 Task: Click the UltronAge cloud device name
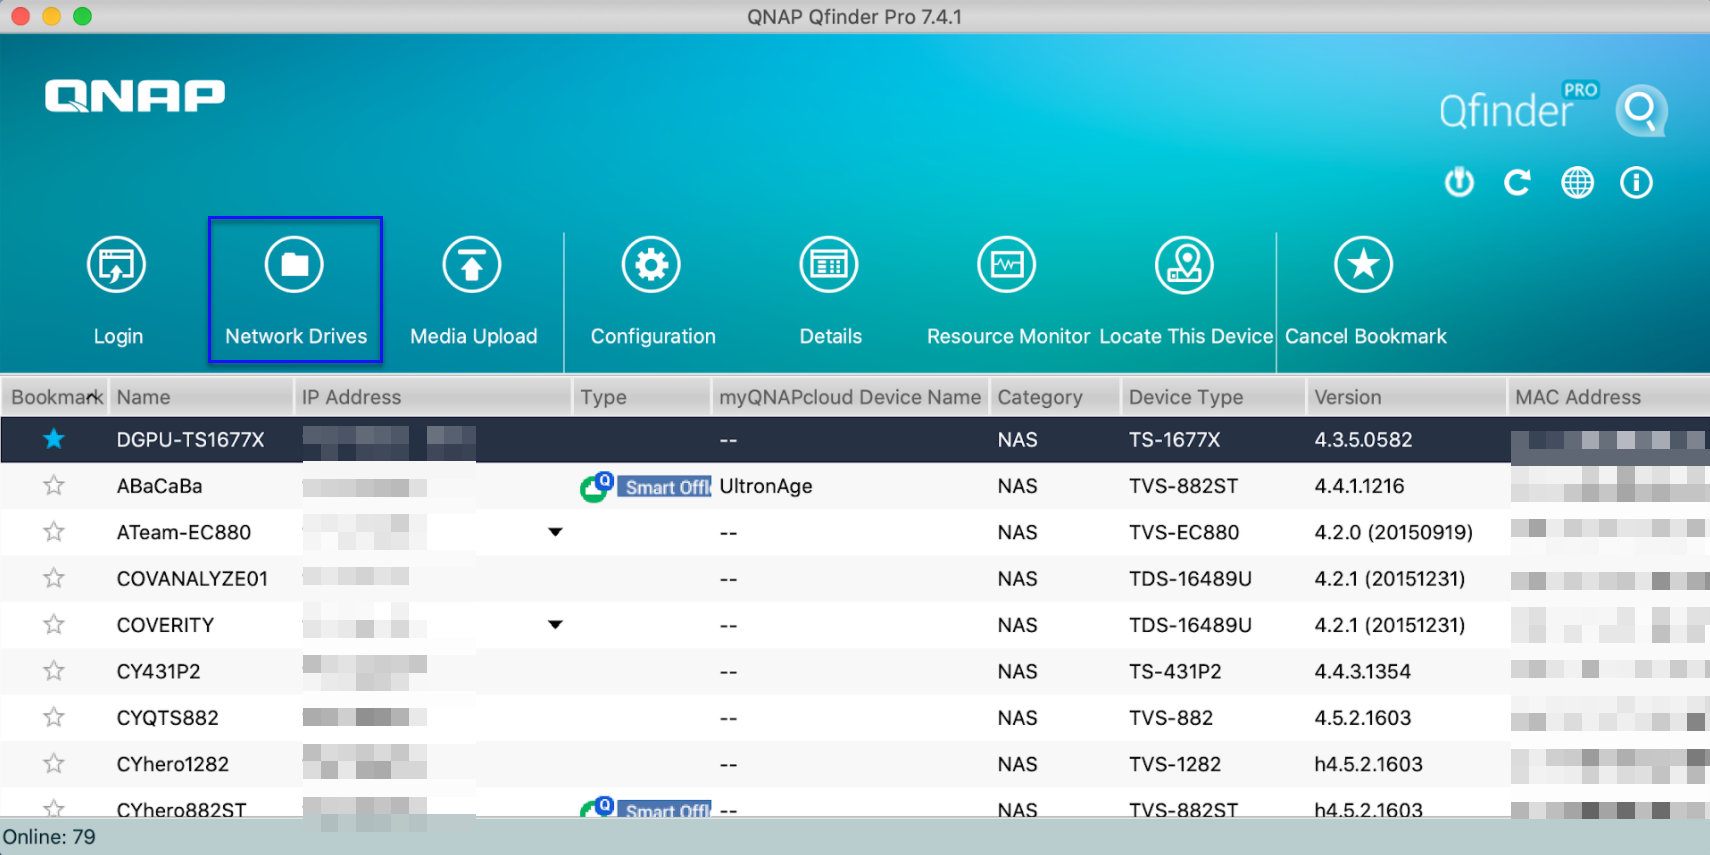click(765, 486)
